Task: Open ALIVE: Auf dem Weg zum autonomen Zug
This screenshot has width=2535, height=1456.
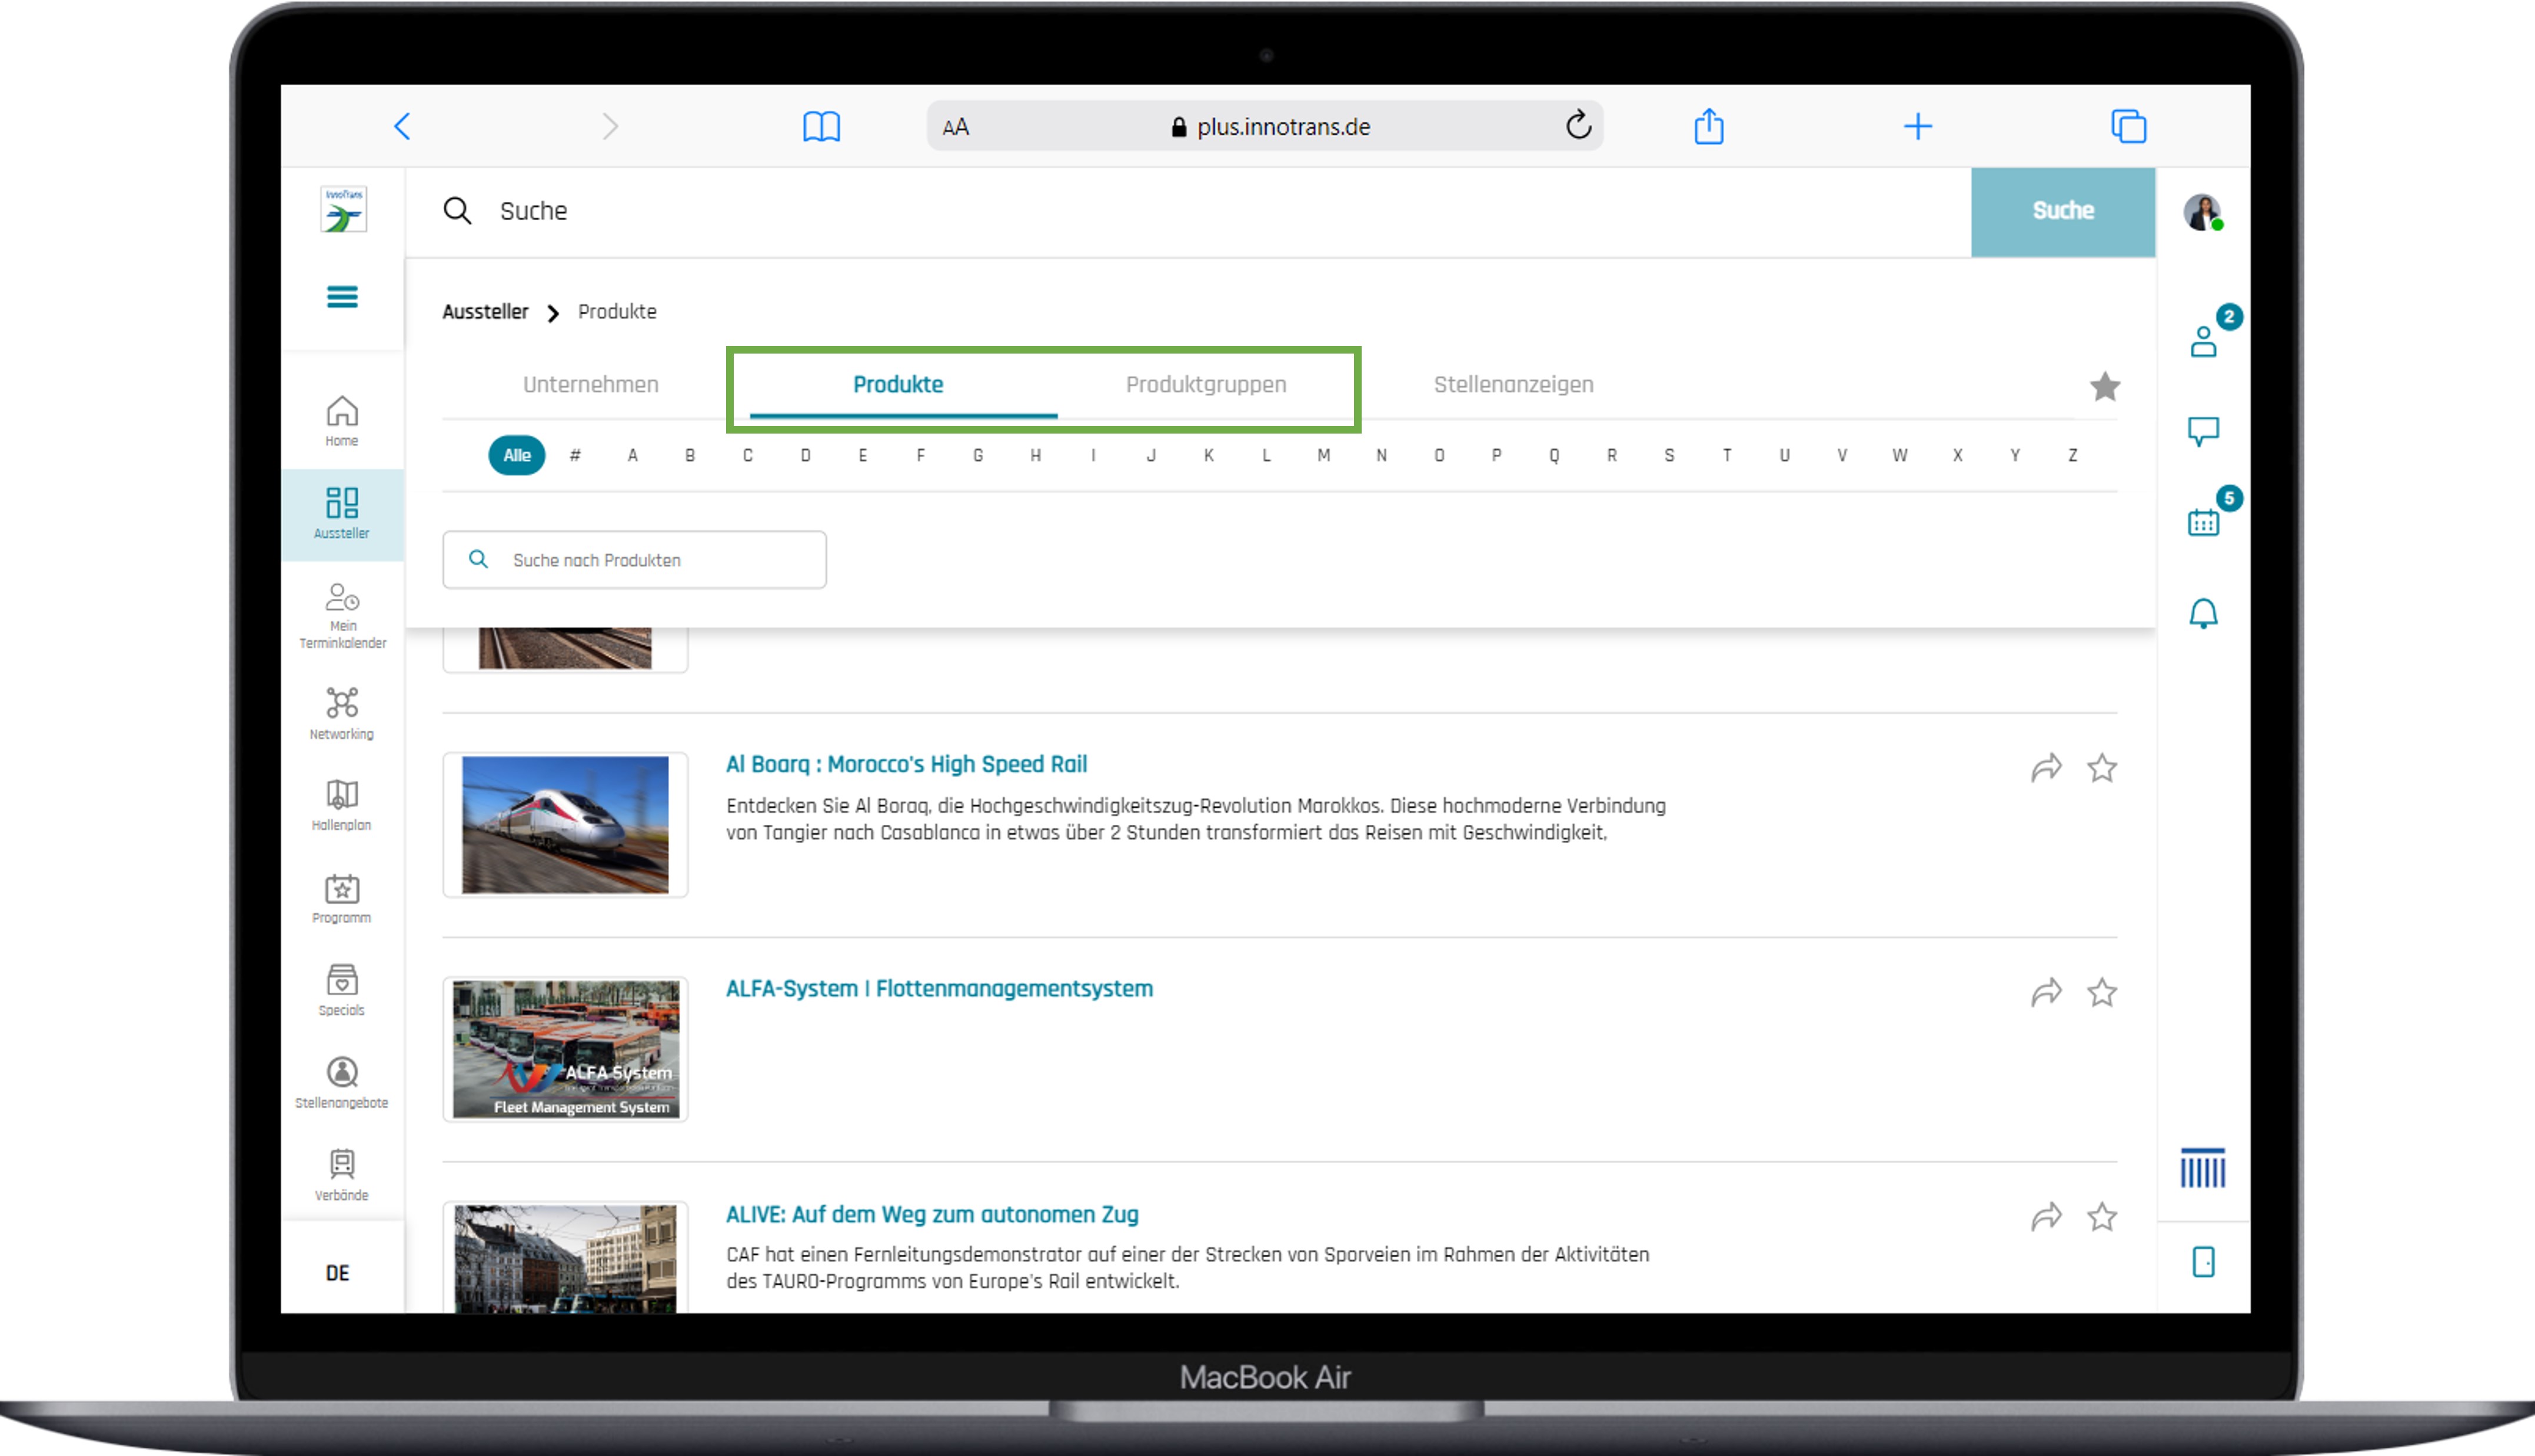Action: (932, 1214)
